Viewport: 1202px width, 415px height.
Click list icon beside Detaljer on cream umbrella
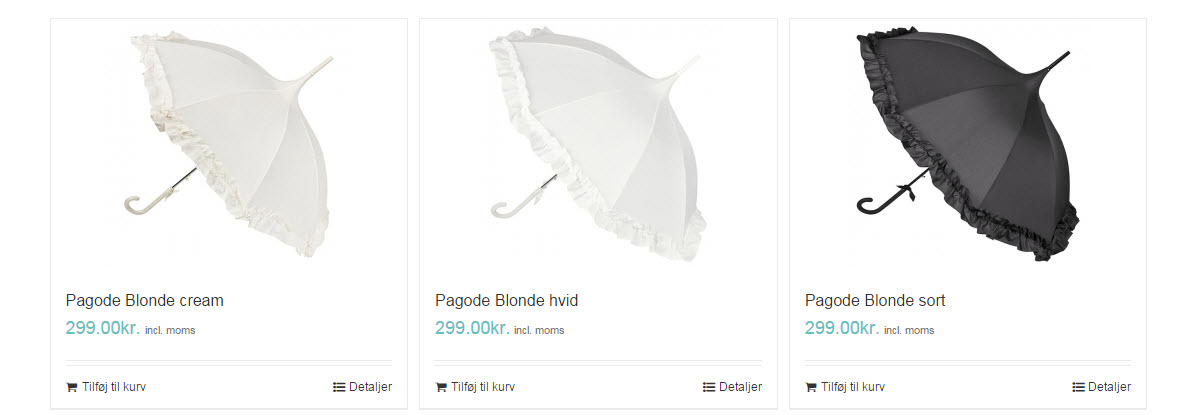[x=339, y=387]
